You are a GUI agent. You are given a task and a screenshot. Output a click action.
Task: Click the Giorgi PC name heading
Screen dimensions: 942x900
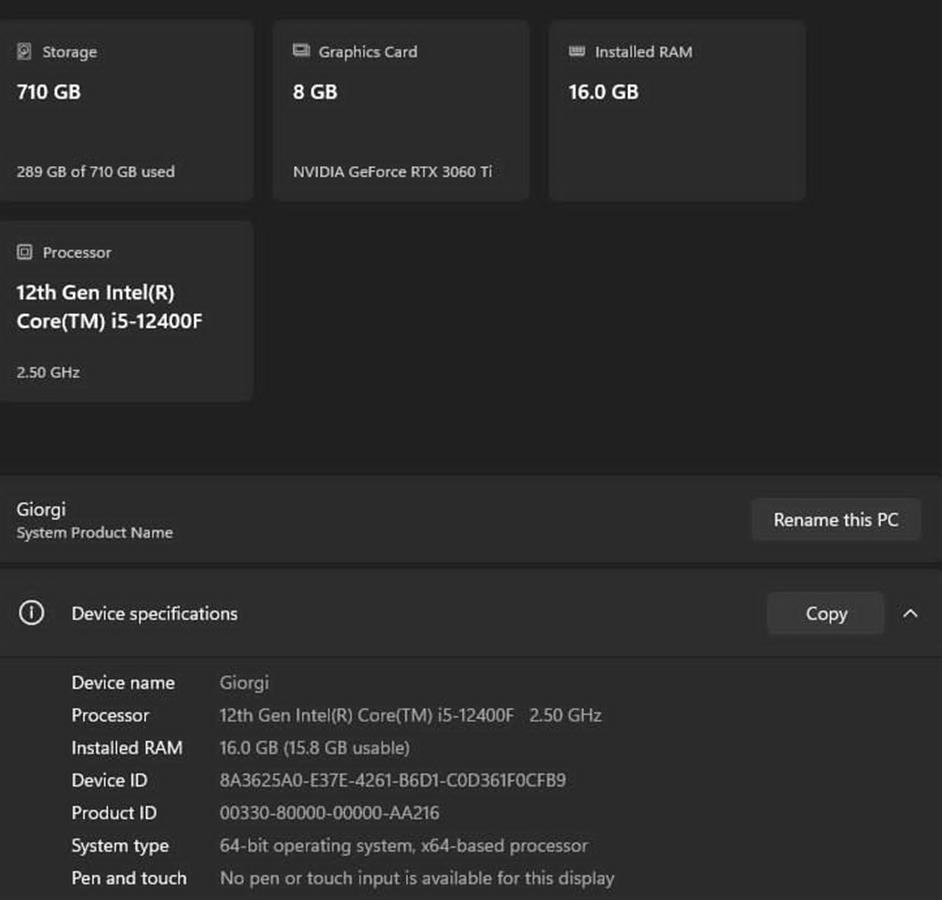click(41, 509)
